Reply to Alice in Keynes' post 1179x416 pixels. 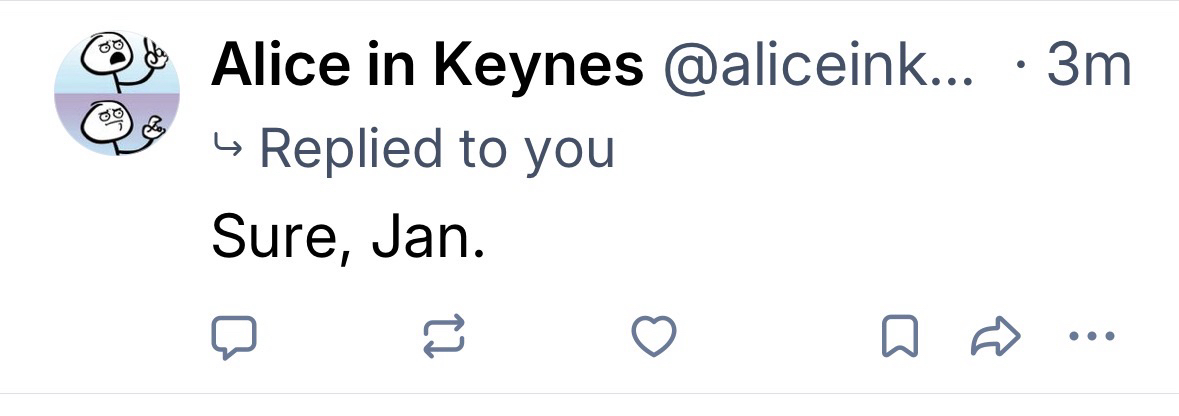pyautogui.click(x=235, y=337)
